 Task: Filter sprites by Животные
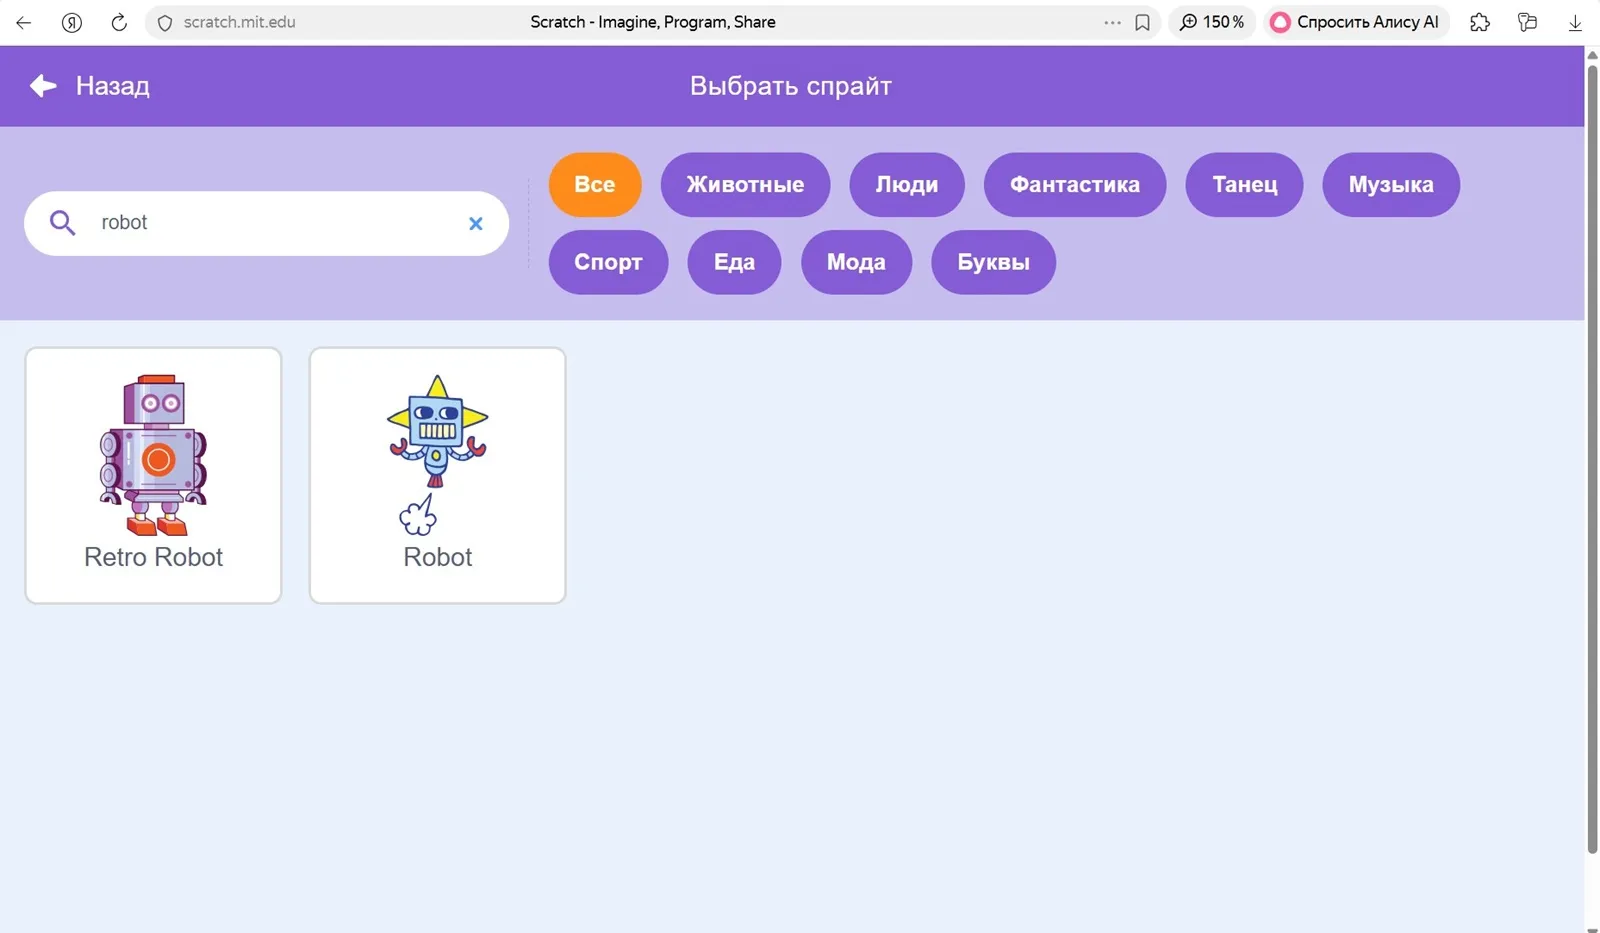[x=745, y=184]
